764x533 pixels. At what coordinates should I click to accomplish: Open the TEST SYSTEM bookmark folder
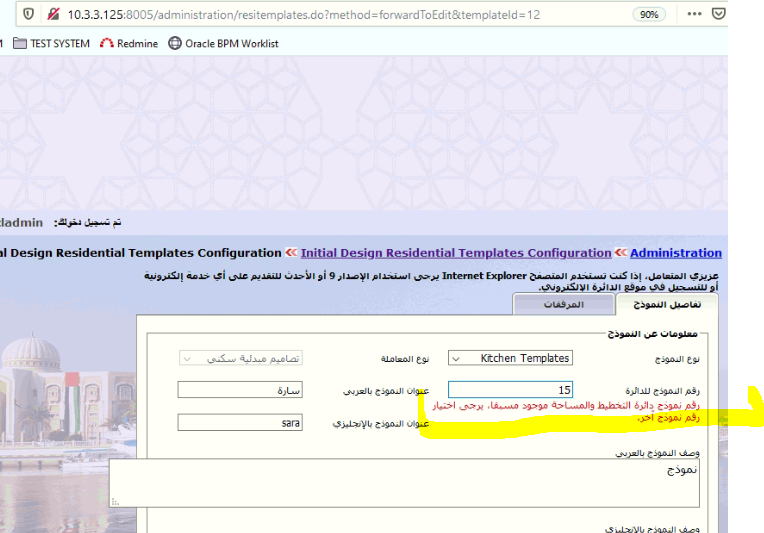(x=51, y=43)
